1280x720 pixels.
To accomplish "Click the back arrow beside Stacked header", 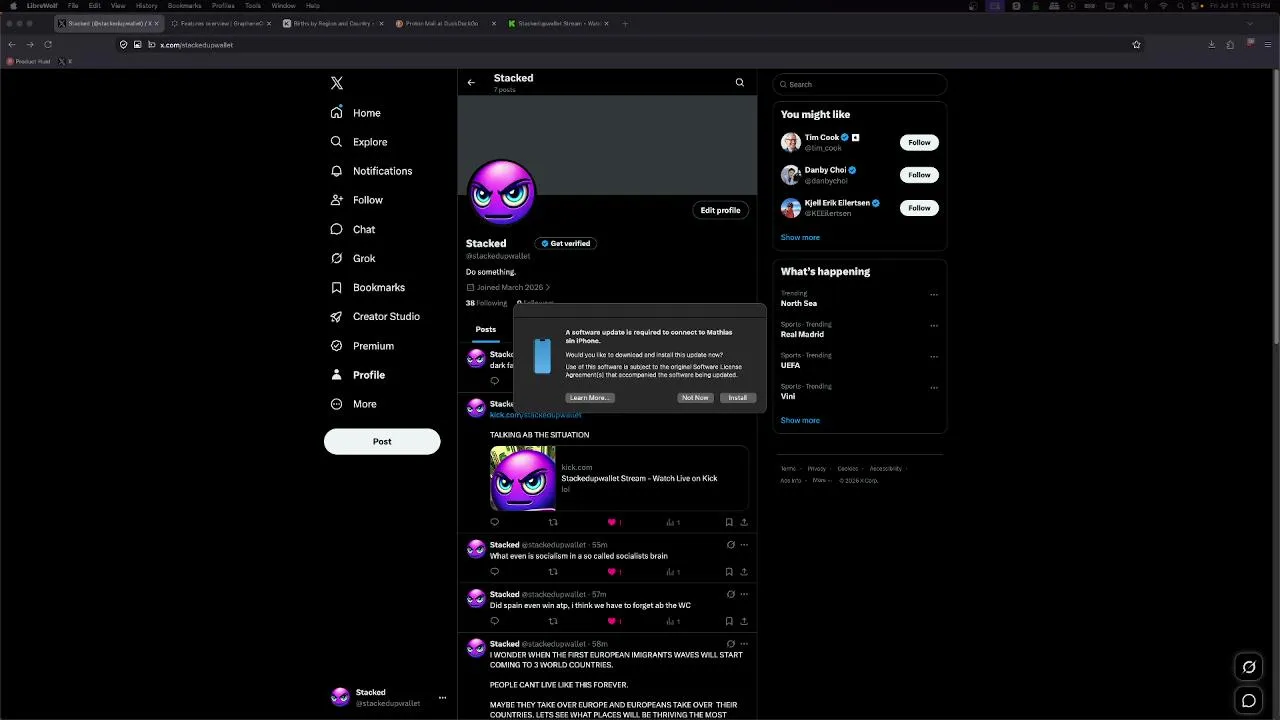I will point(471,83).
